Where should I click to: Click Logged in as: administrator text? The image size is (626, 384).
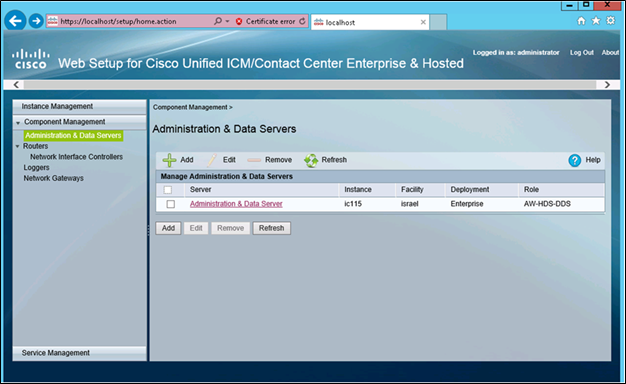pyautogui.click(x=516, y=52)
